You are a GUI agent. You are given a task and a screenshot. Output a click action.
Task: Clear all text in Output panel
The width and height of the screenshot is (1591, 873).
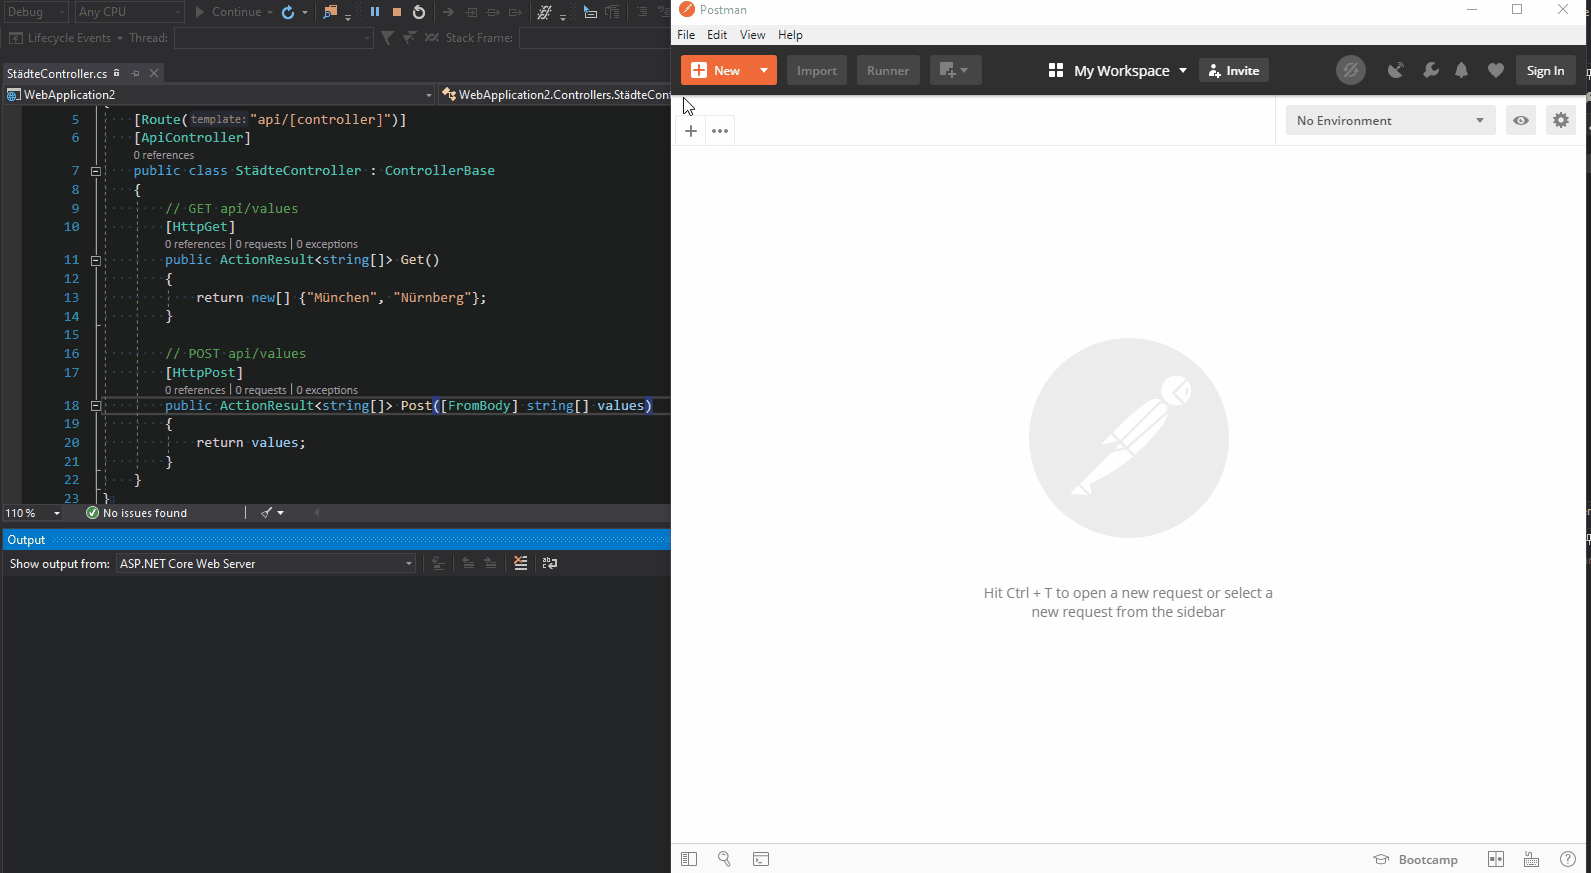(x=521, y=563)
